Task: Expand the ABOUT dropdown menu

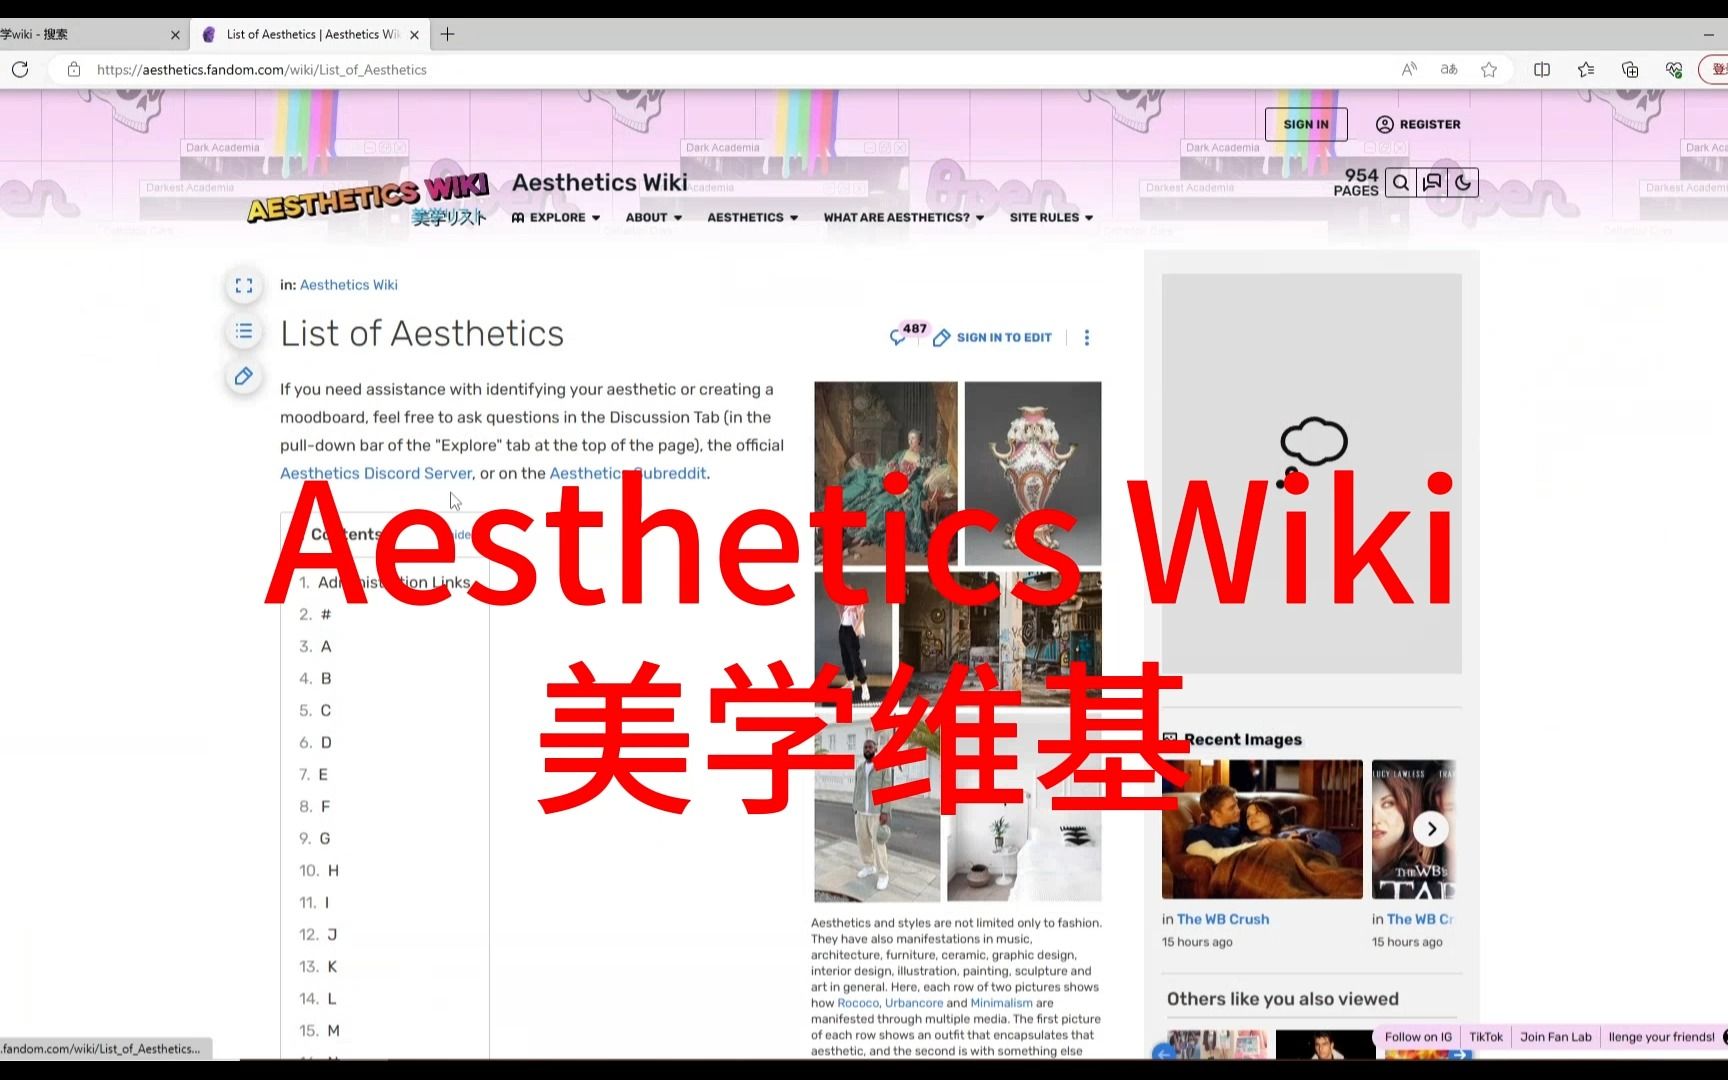Action: pyautogui.click(x=654, y=217)
